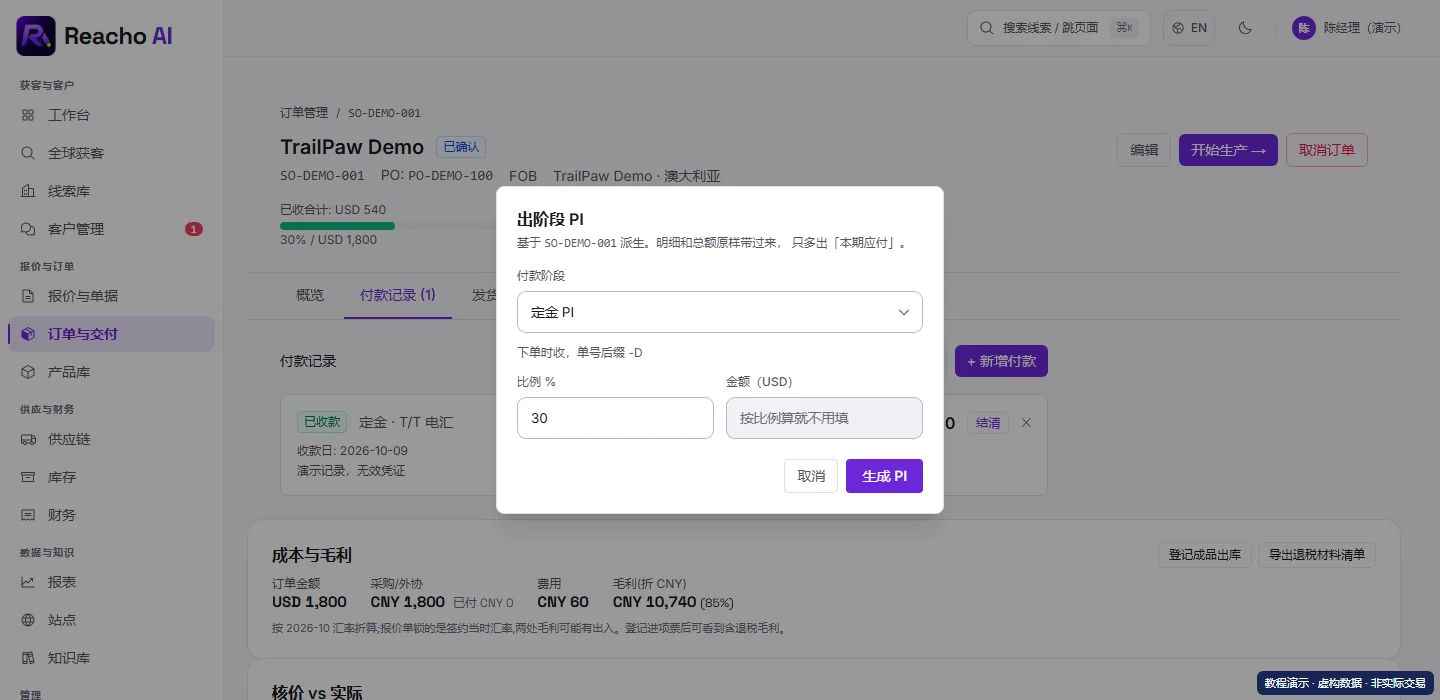1440x700 pixels.
Task: Click the red badge on 客户管理
Action: tap(194, 229)
